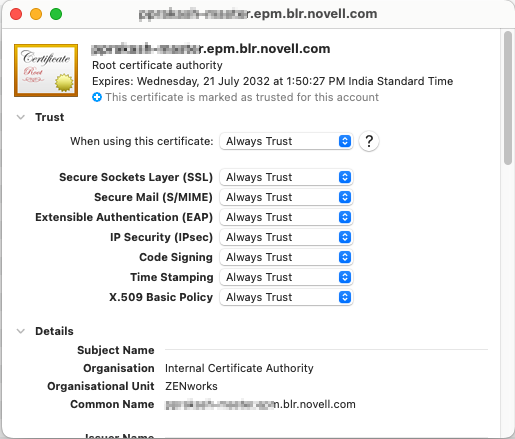The width and height of the screenshot is (515, 439).
Task: Click the 'Internal Certificate Authority' organisation value
Action: tap(239, 368)
